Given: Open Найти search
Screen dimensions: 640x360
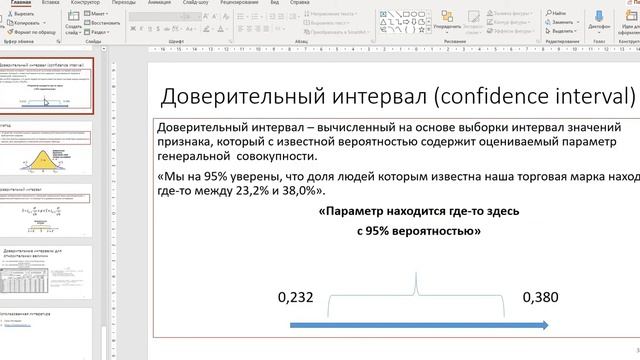Looking at the screenshot, I should 556,13.
